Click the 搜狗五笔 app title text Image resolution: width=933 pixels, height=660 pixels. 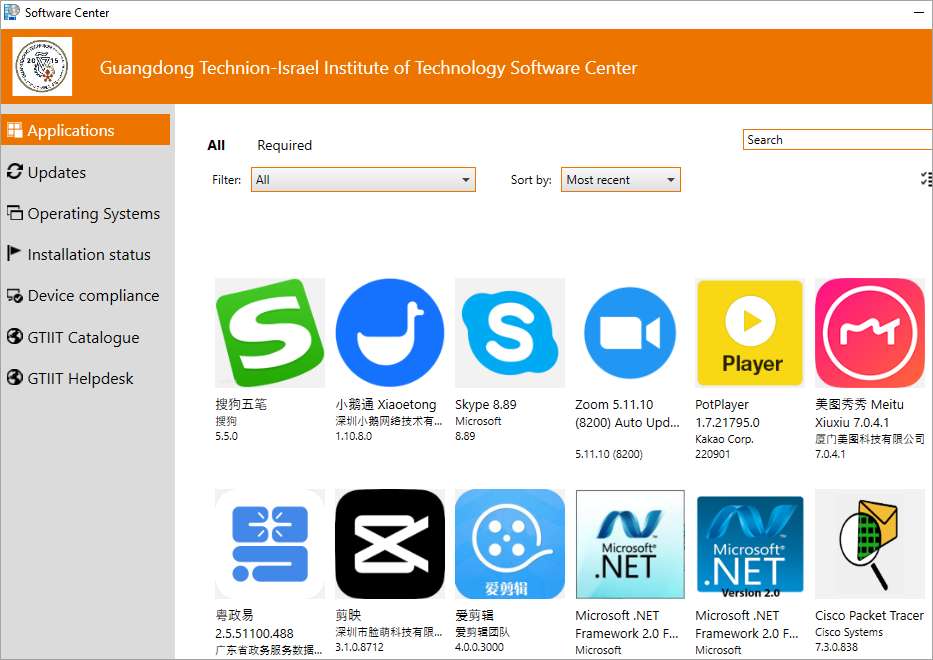[x=241, y=405]
